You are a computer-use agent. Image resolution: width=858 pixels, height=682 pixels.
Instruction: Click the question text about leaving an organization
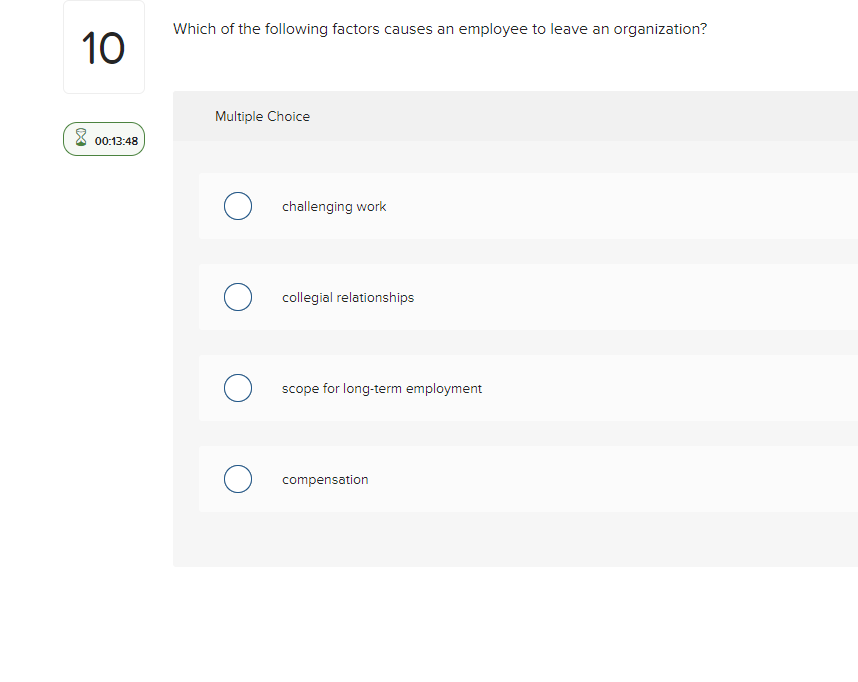(x=440, y=29)
